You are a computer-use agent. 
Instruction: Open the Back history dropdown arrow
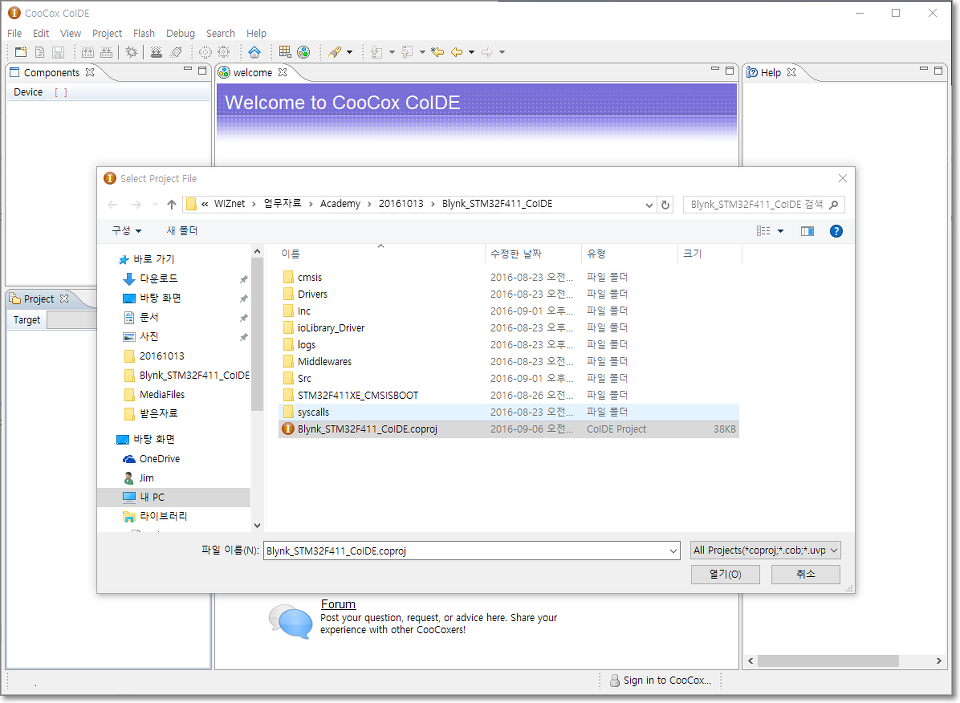point(471,52)
